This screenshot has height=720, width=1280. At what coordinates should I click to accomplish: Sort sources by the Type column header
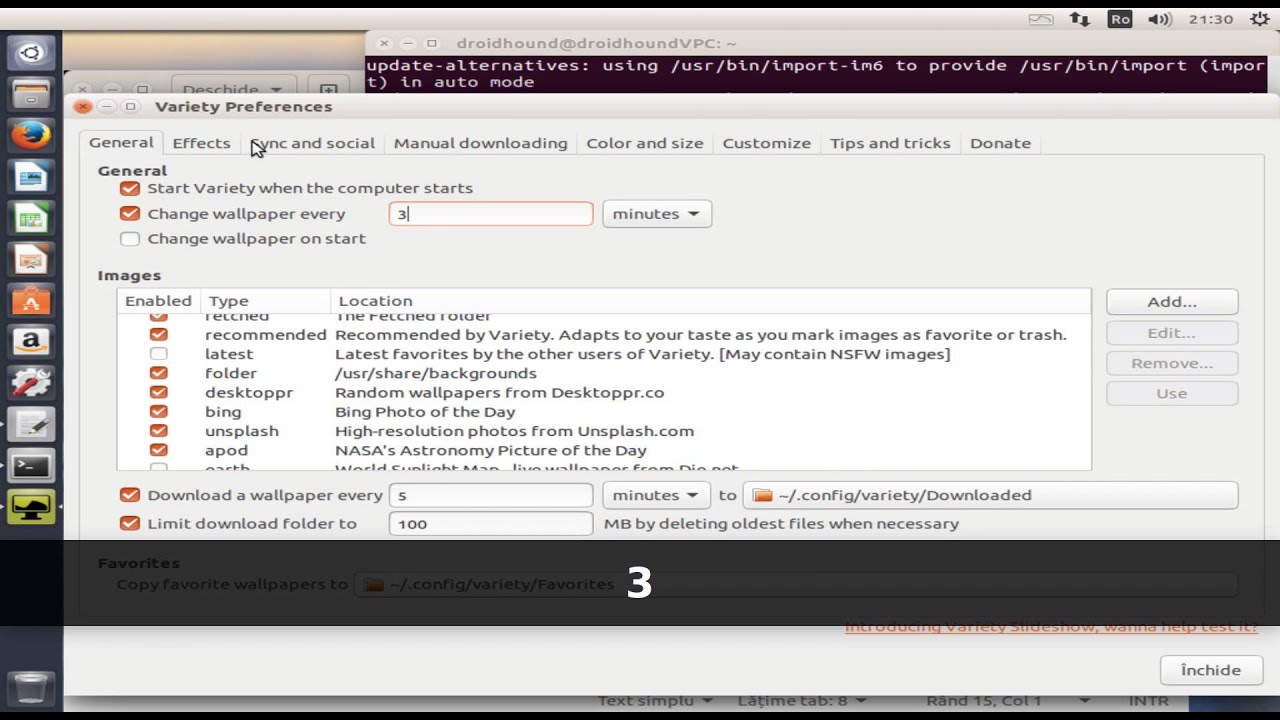tap(266, 301)
